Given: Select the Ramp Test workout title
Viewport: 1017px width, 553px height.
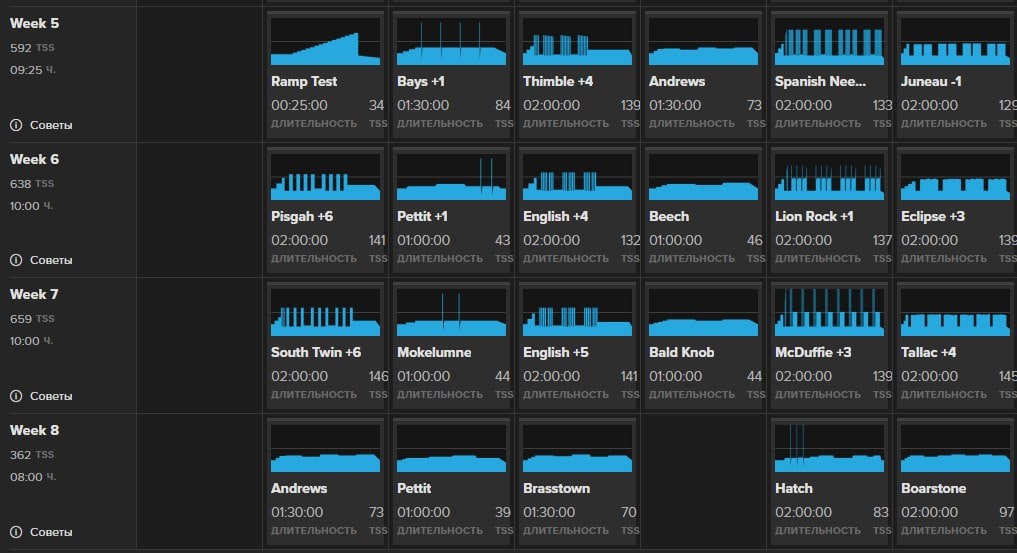Looking at the screenshot, I should point(304,81).
